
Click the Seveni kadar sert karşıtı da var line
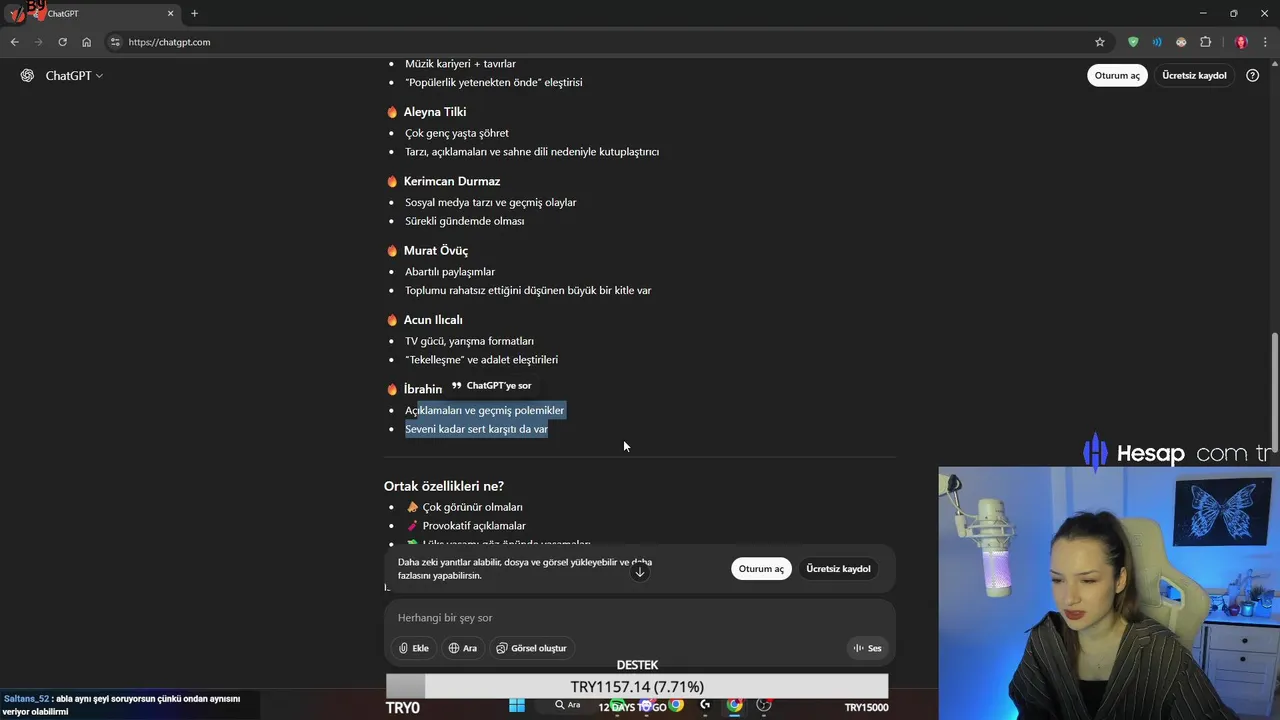point(476,429)
